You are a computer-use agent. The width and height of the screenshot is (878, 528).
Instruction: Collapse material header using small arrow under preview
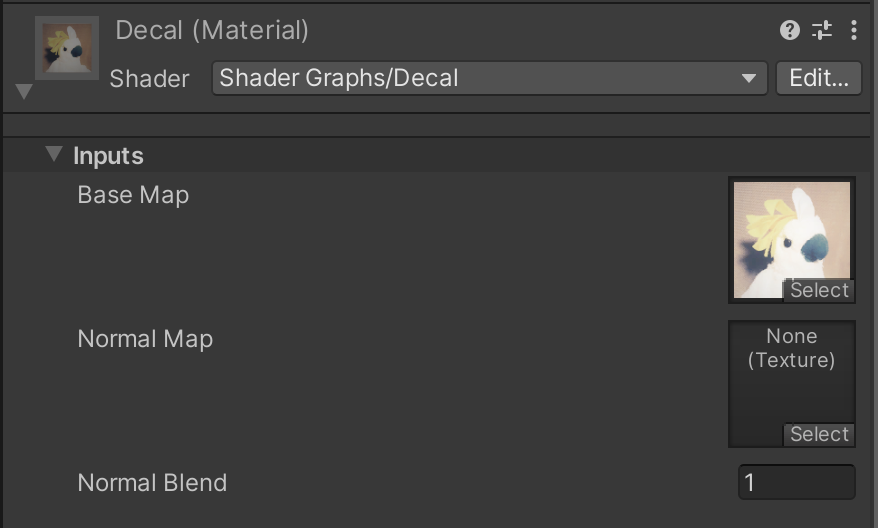[x=25, y=91]
